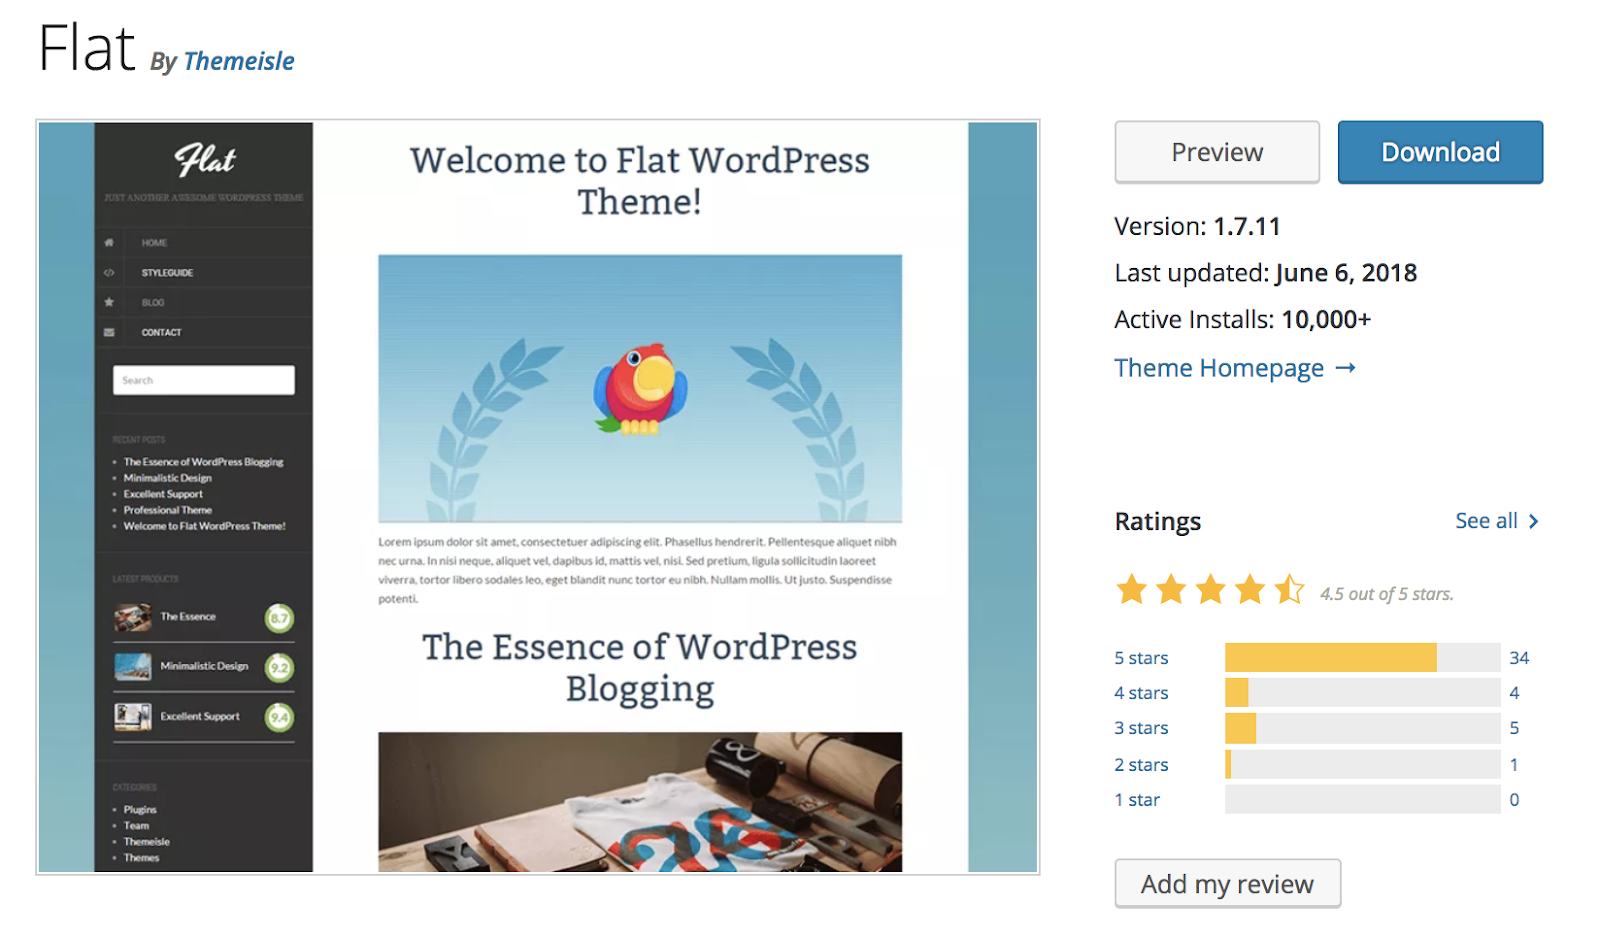Click the 5 stars rating bar
1600x938 pixels.
(x=1363, y=657)
